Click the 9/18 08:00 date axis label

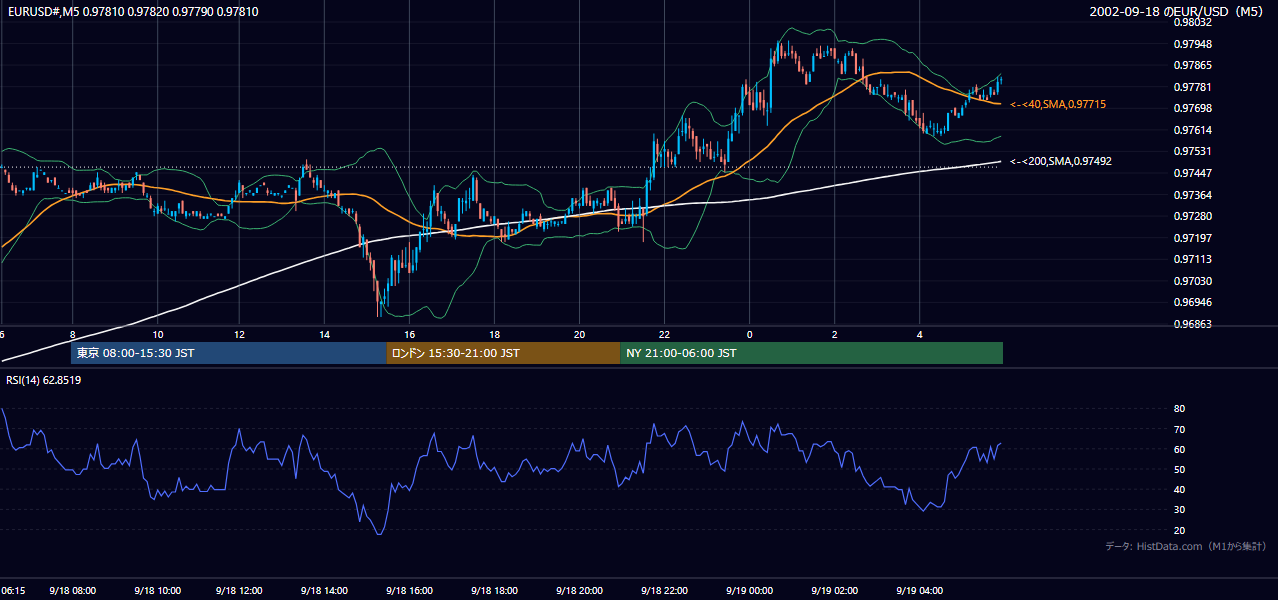tap(72, 591)
